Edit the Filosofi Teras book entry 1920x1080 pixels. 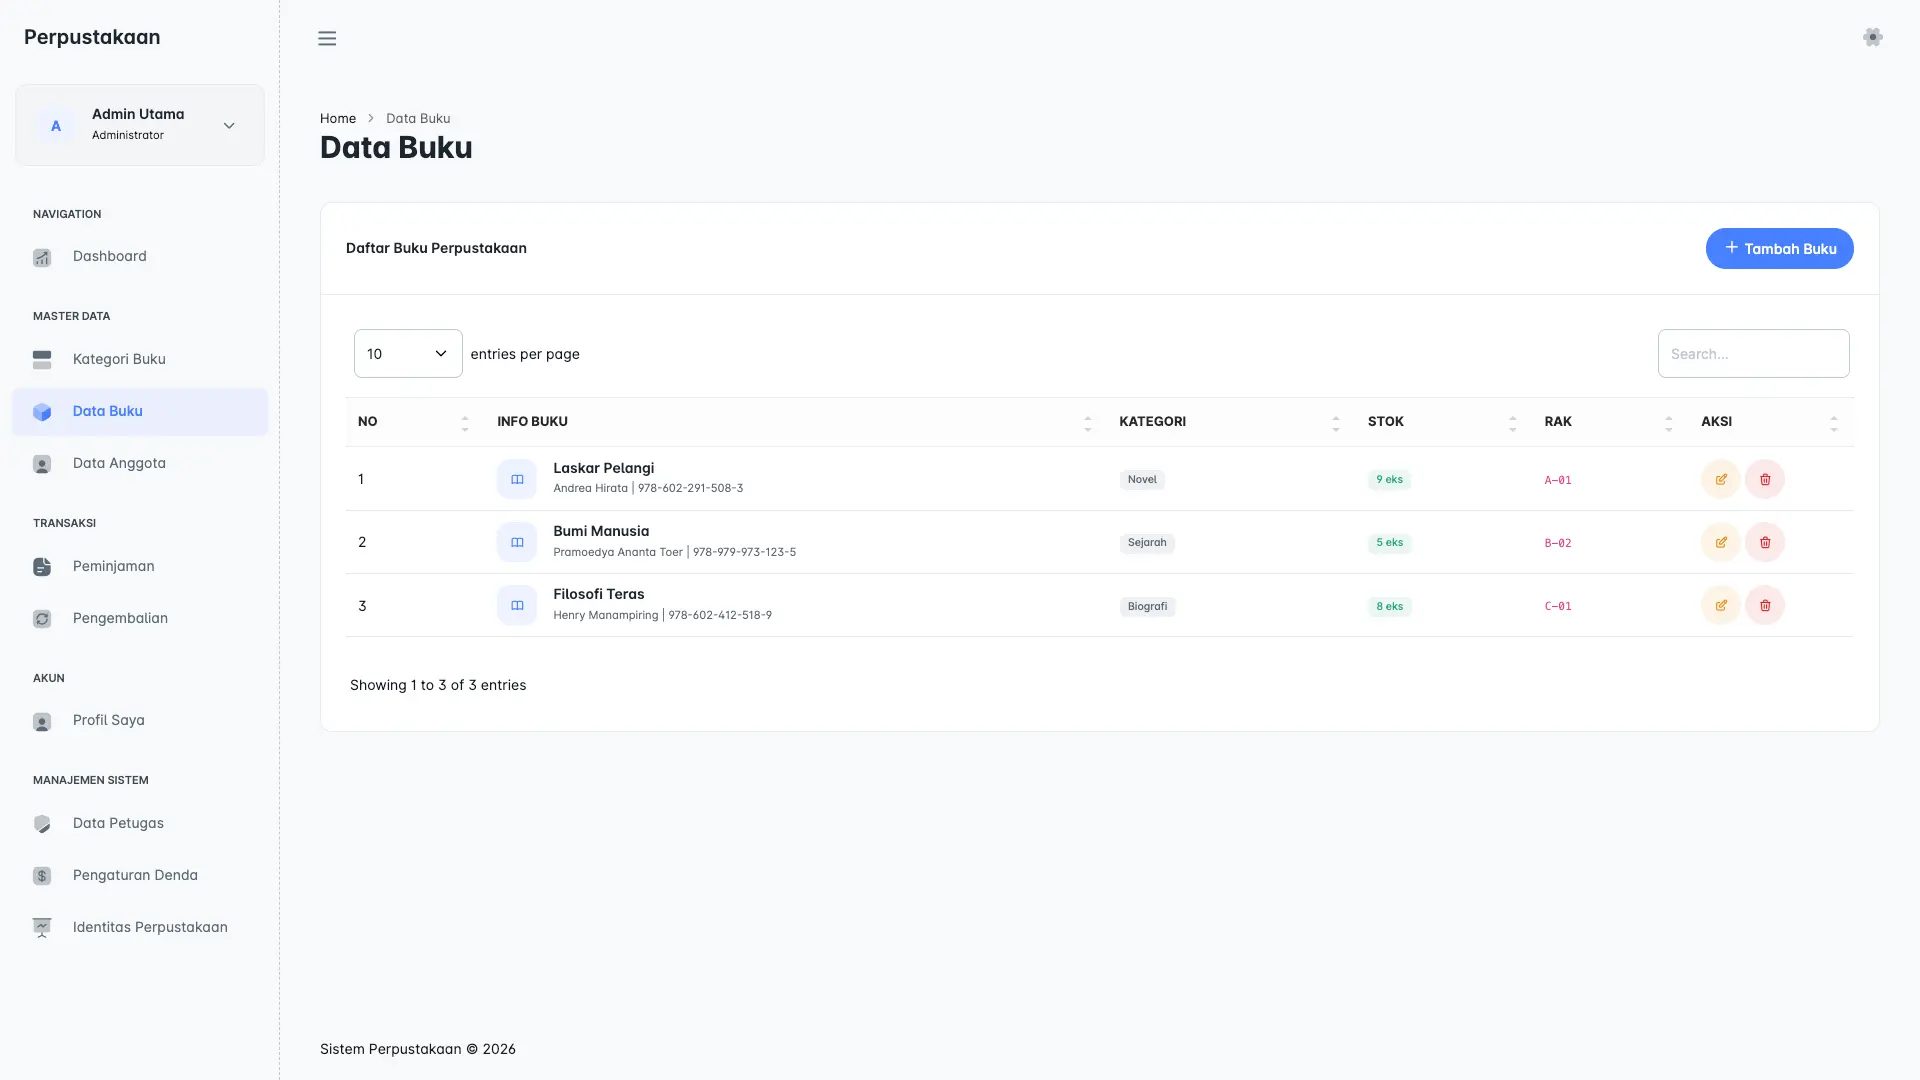[x=1721, y=605]
